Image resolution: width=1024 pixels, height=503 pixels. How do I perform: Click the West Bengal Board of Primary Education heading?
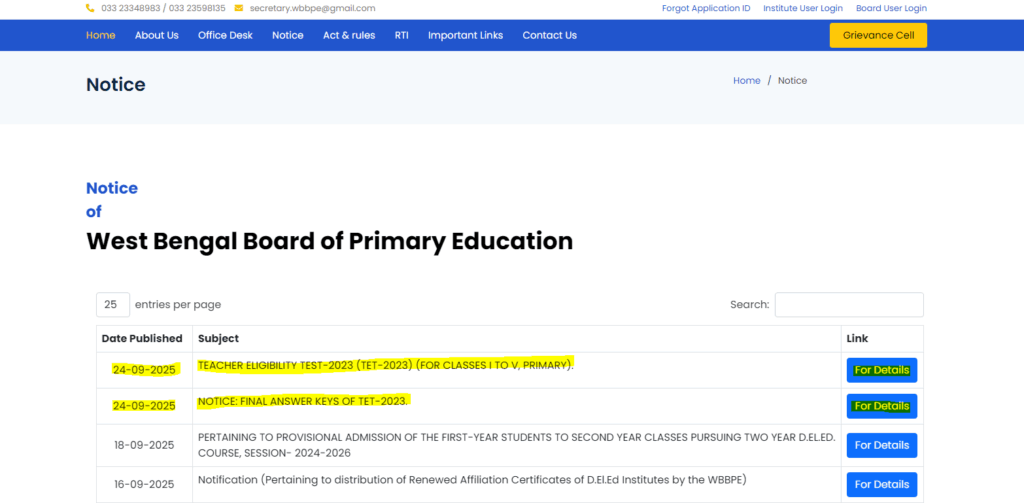point(329,241)
